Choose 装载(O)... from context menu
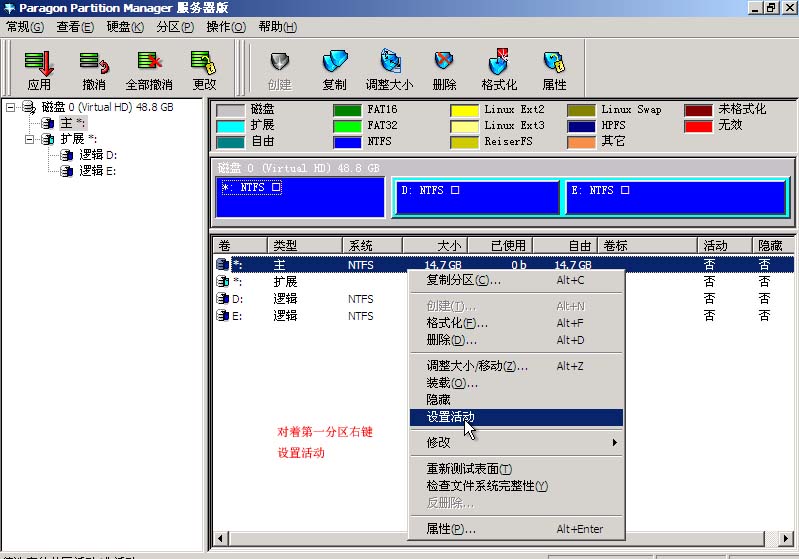Screen dimensions: 799x559 point(516,383)
